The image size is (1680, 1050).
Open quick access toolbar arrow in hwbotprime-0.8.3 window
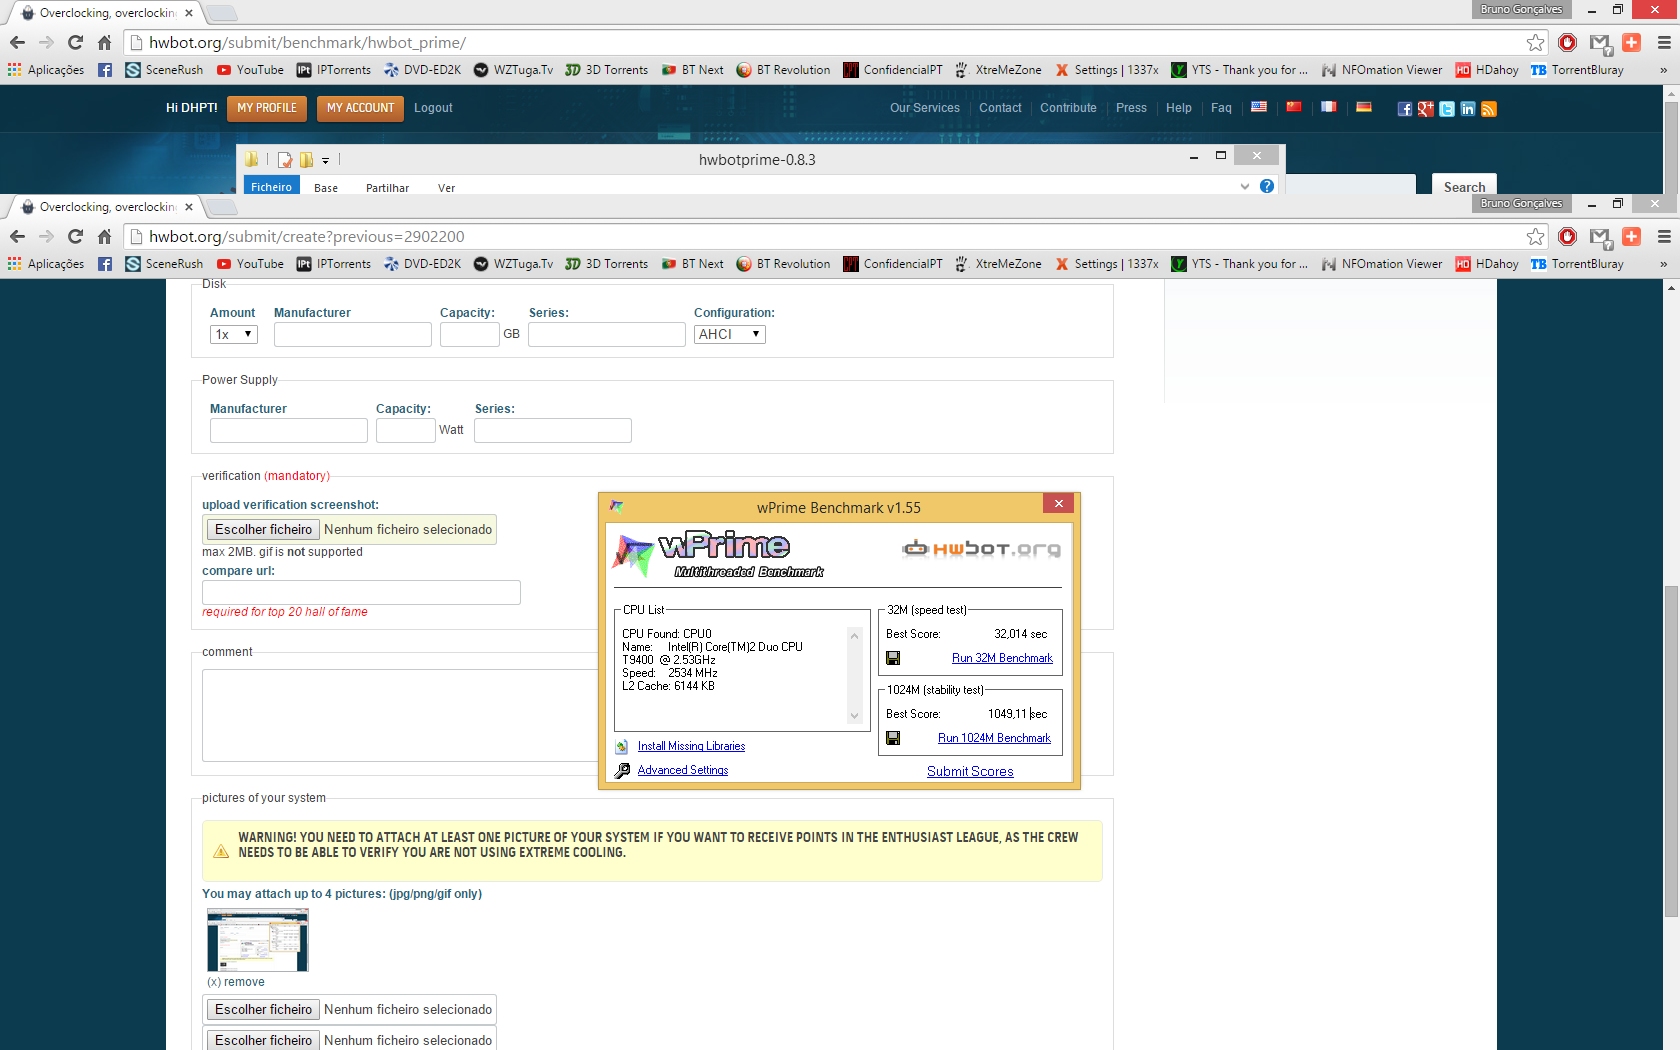tap(325, 160)
